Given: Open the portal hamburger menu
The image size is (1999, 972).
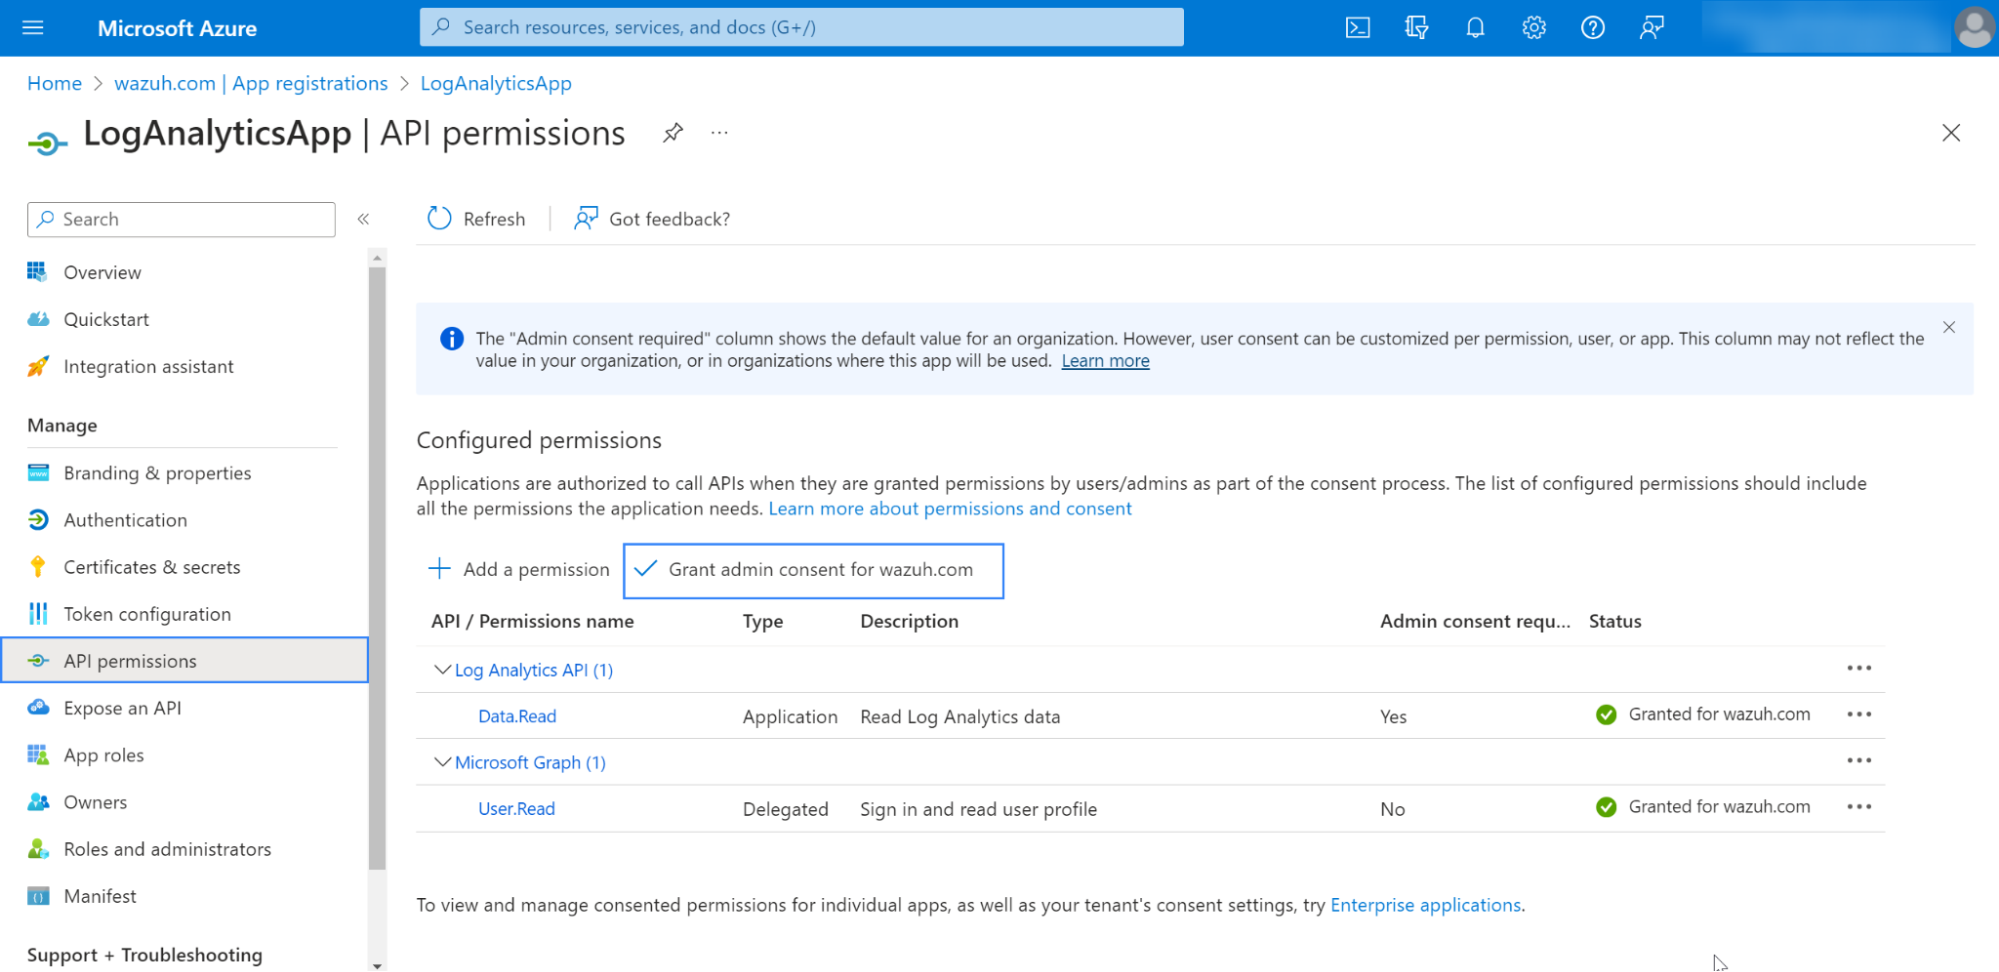Looking at the screenshot, I should click(33, 28).
